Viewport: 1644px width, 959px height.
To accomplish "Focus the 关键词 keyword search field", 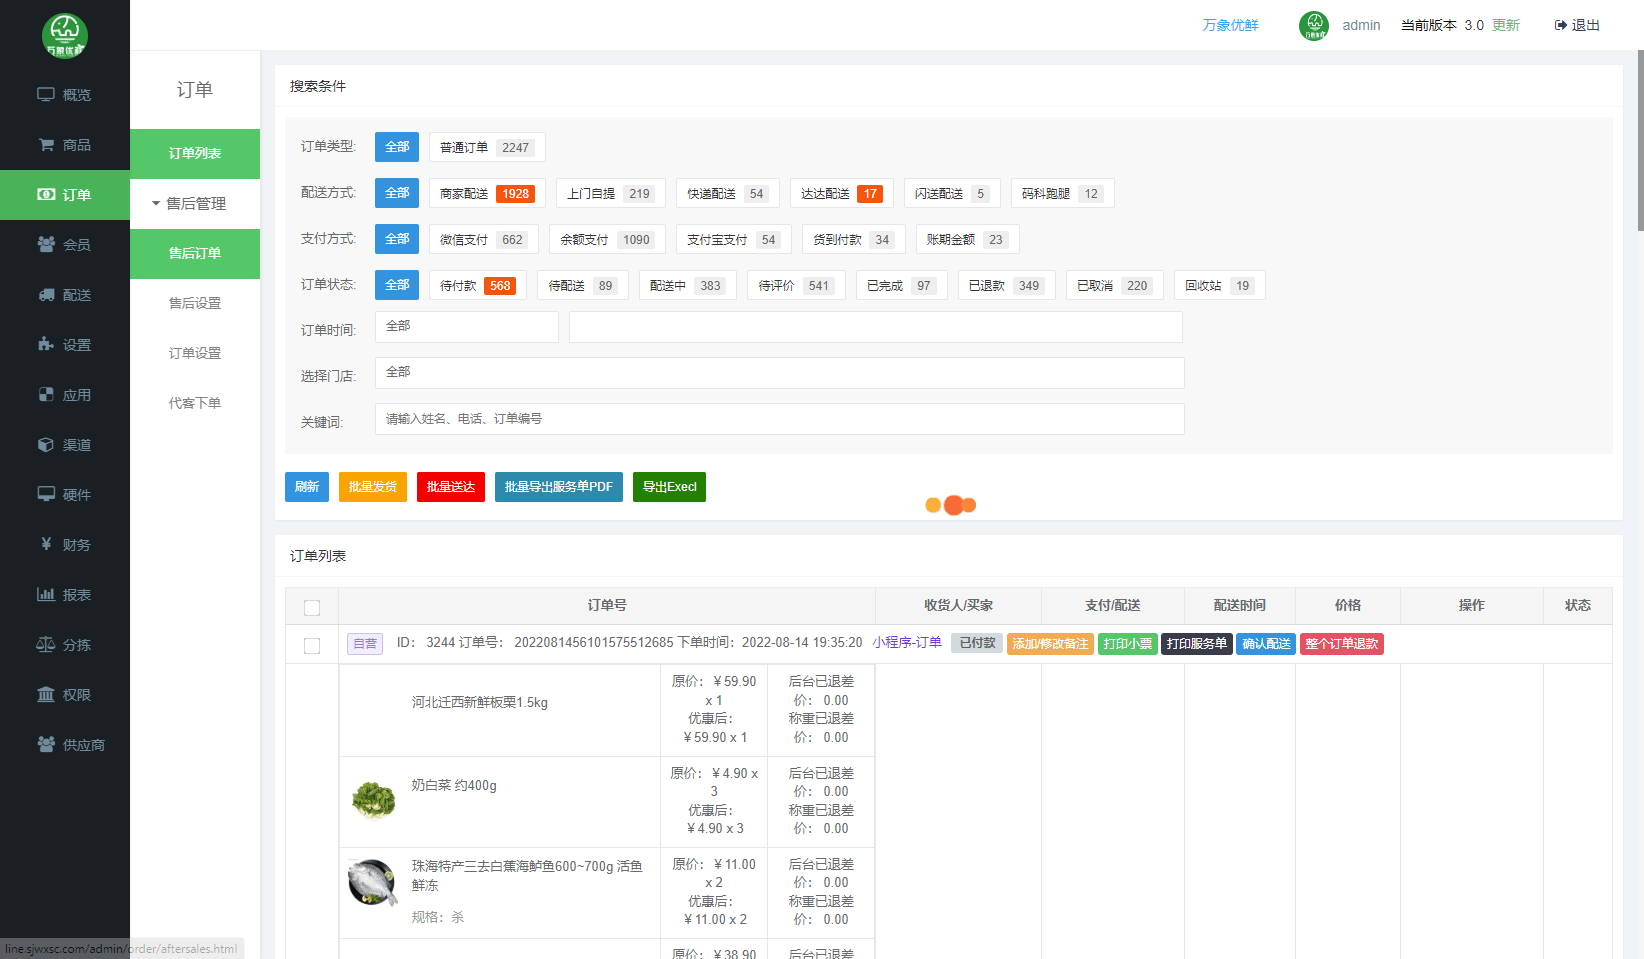I will pos(779,419).
